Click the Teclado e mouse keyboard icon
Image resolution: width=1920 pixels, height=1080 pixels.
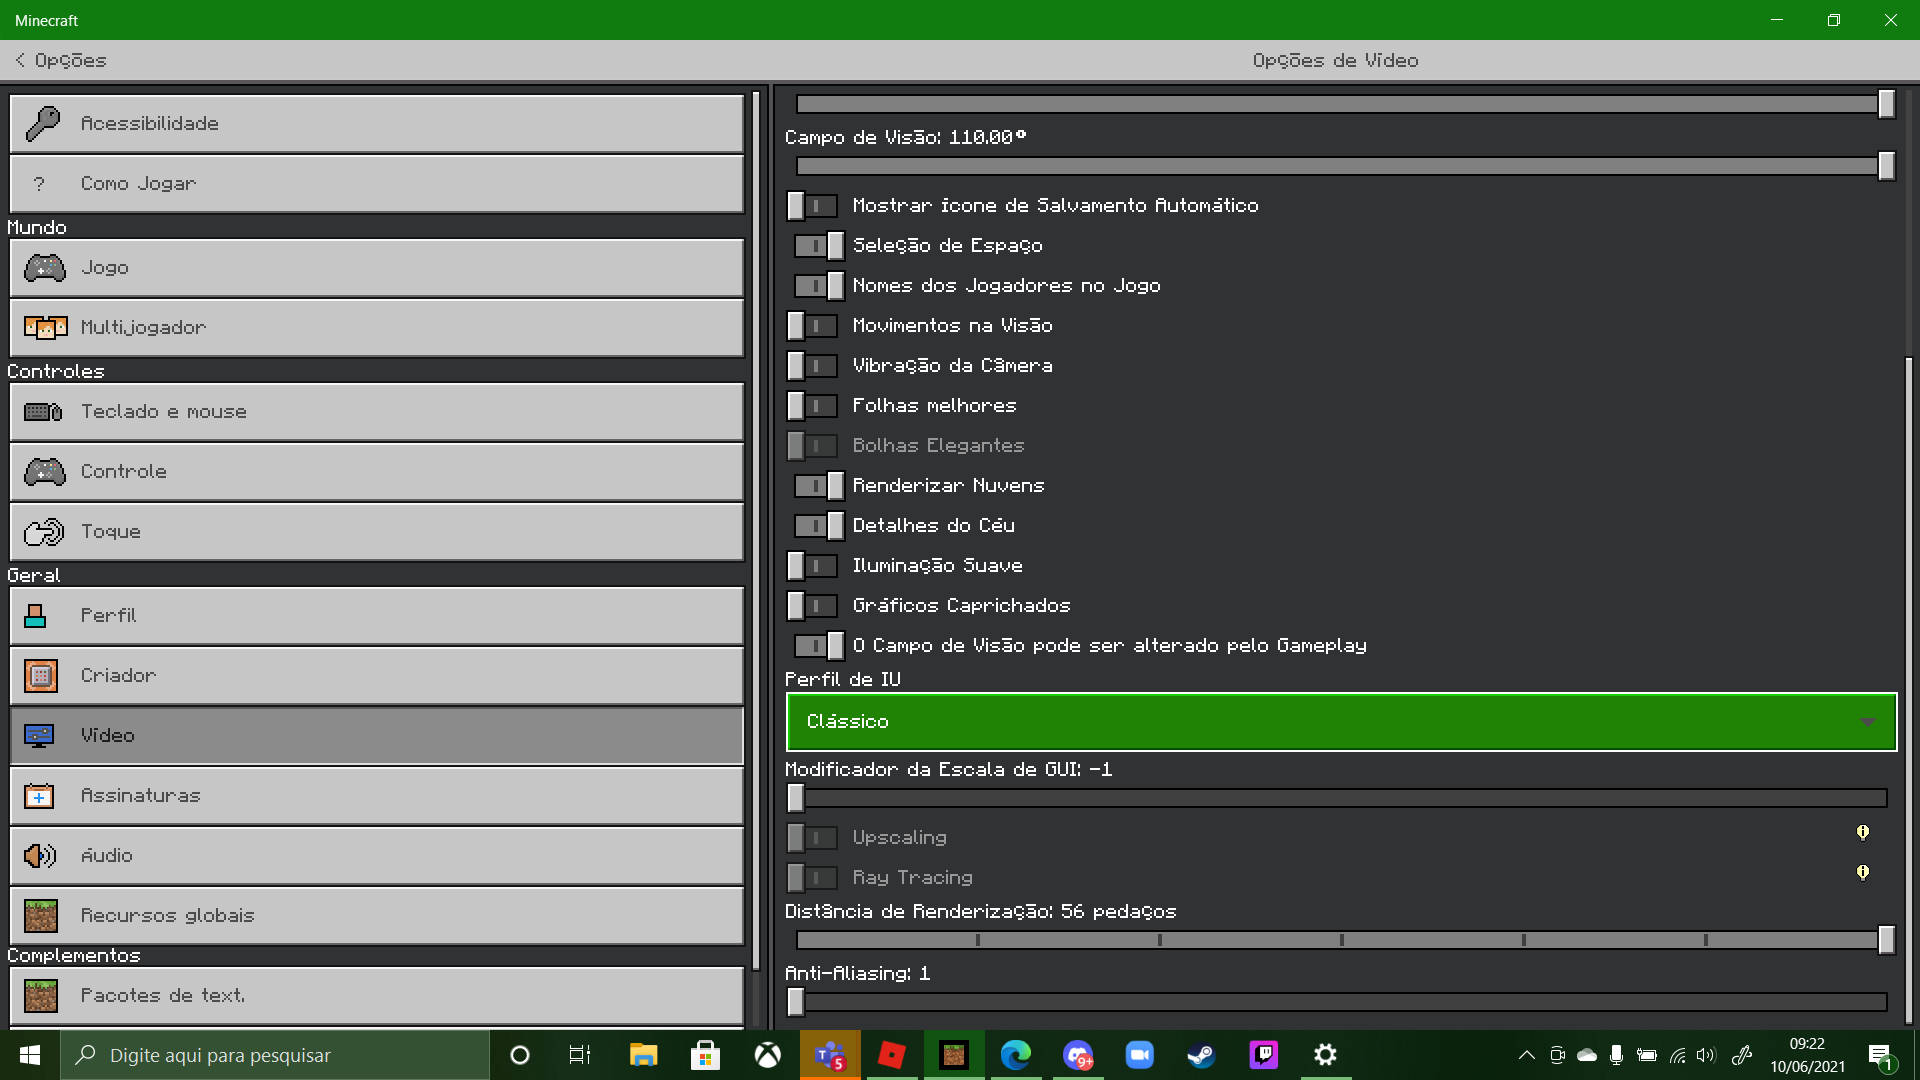[43, 412]
